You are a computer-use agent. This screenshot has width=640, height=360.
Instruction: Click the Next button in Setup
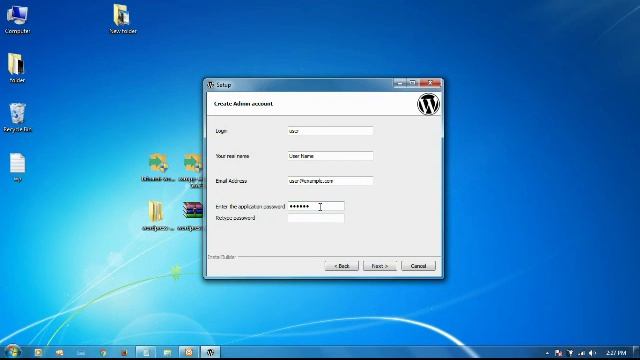pyautogui.click(x=380, y=266)
